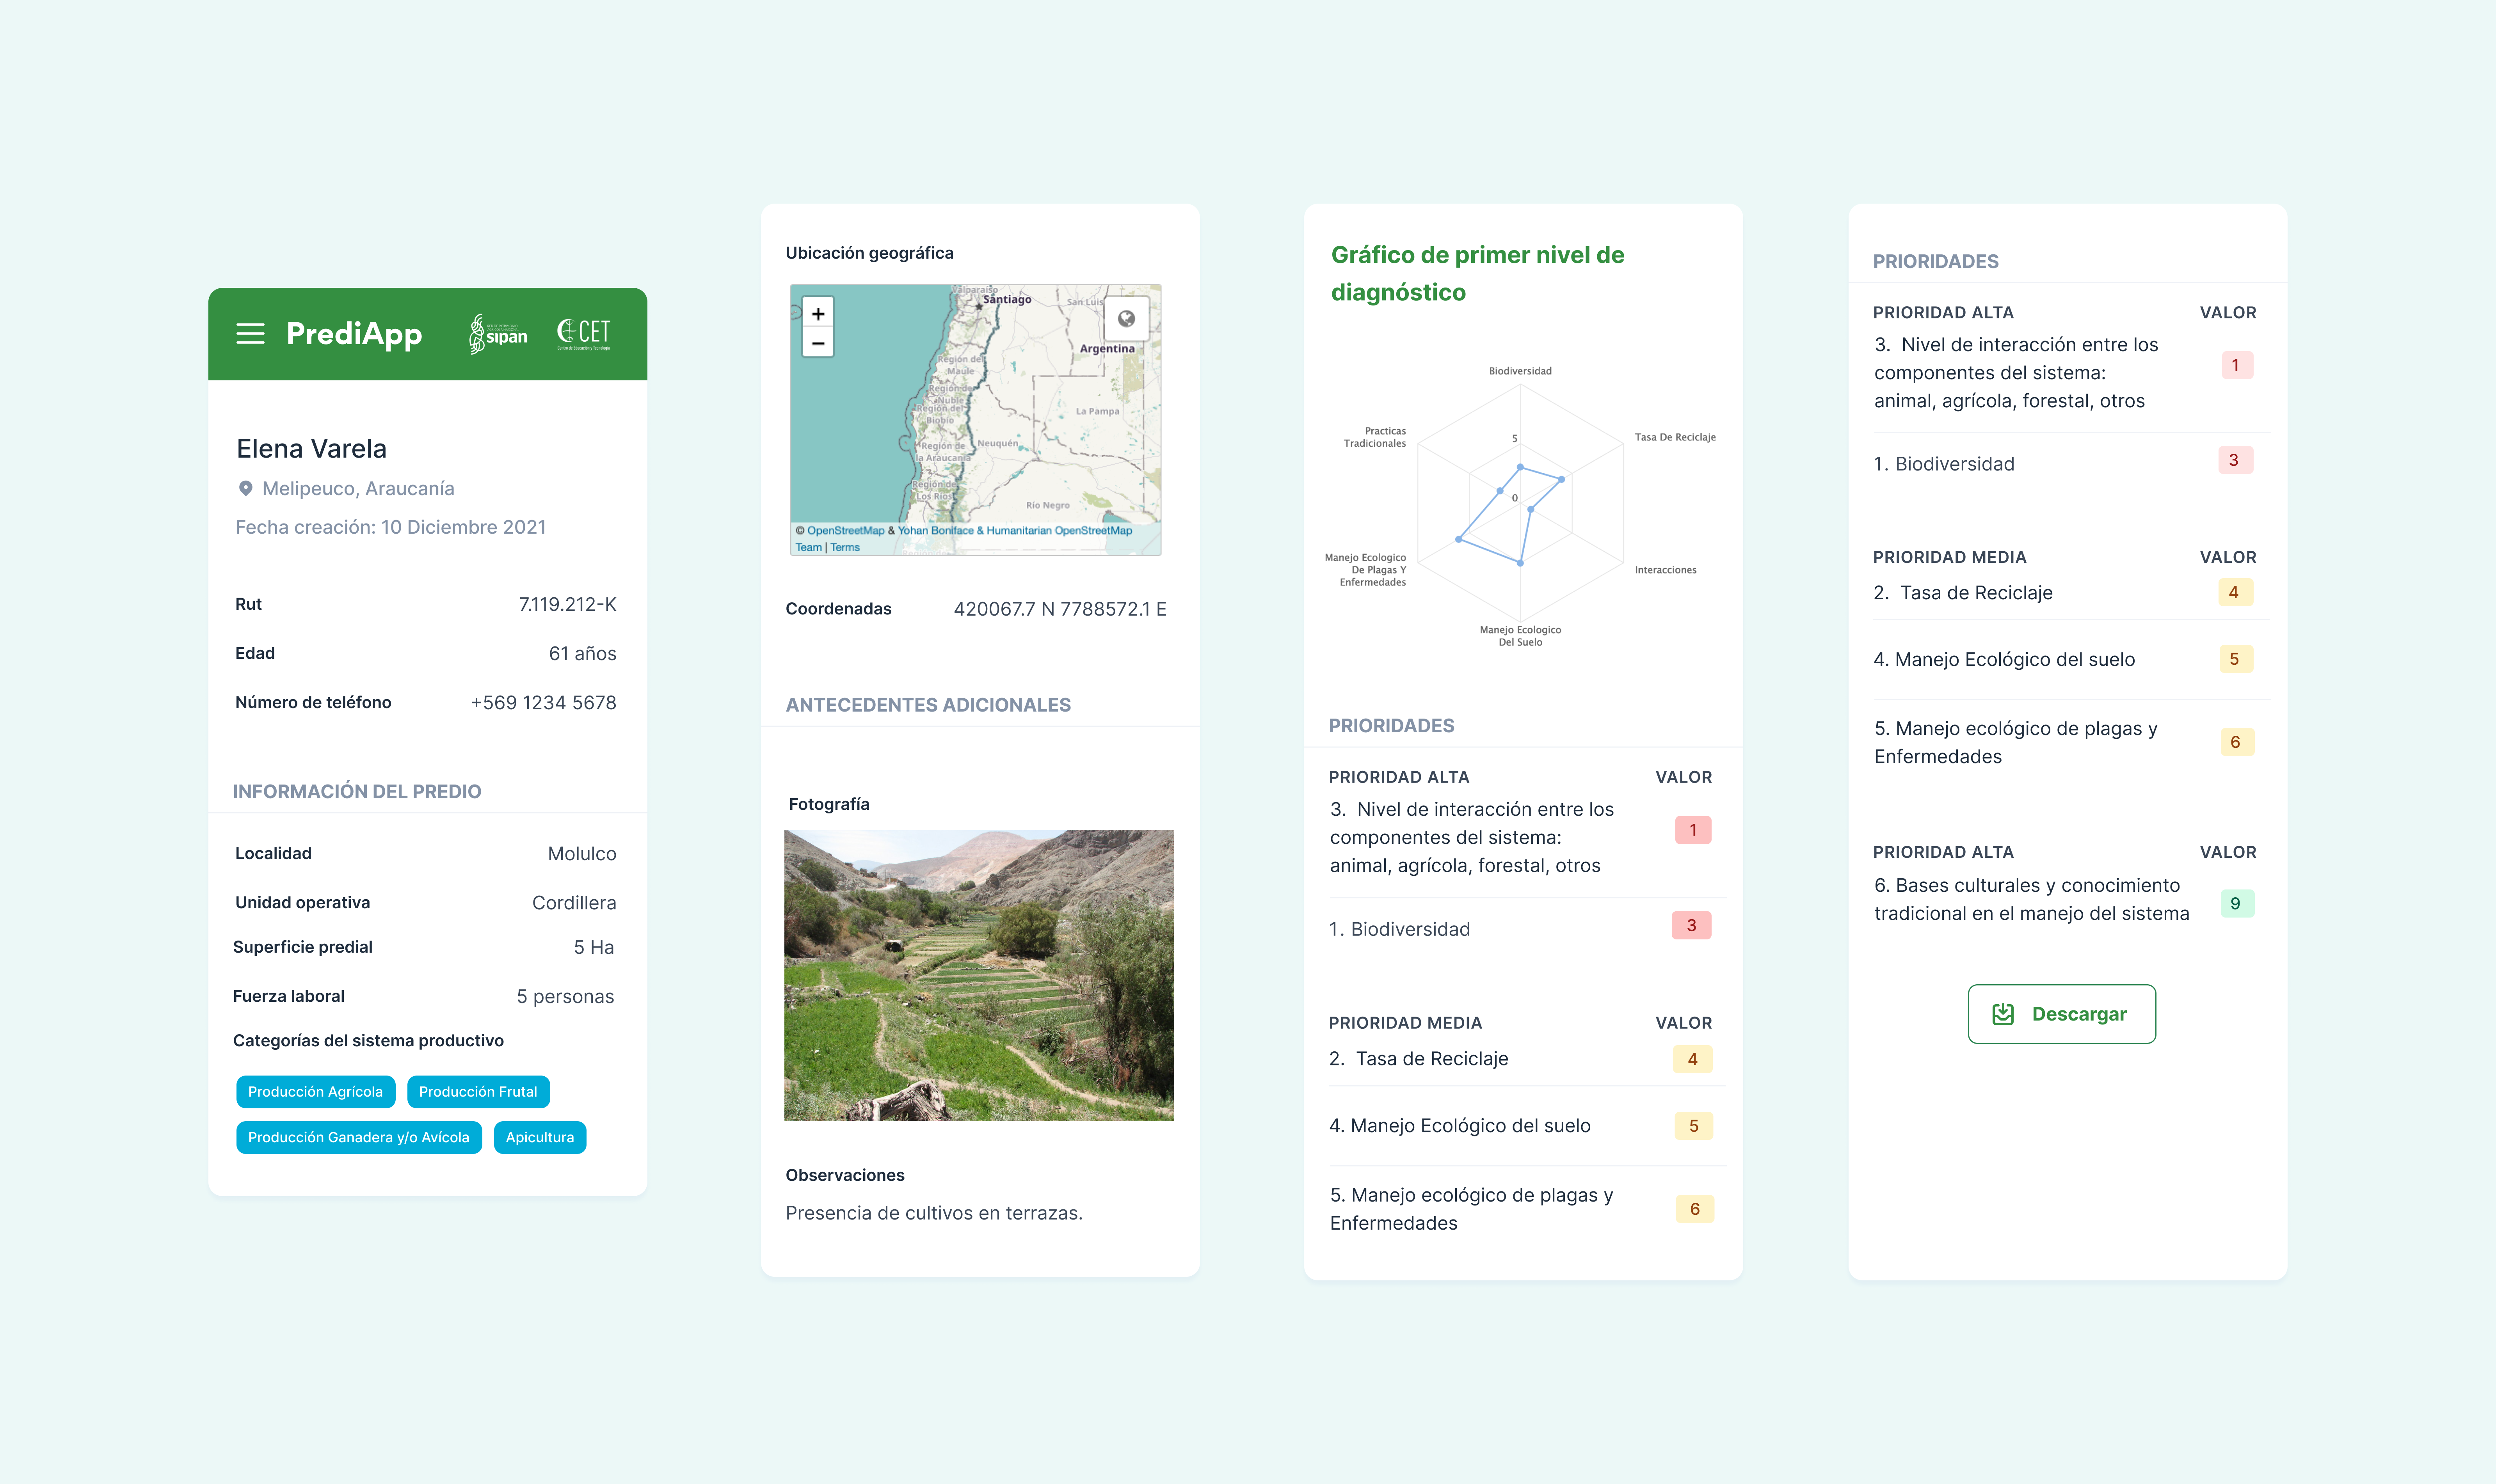The width and height of the screenshot is (2496, 1484).
Task: Zoom out on the map with the minus control
Action: click(x=818, y=343)
